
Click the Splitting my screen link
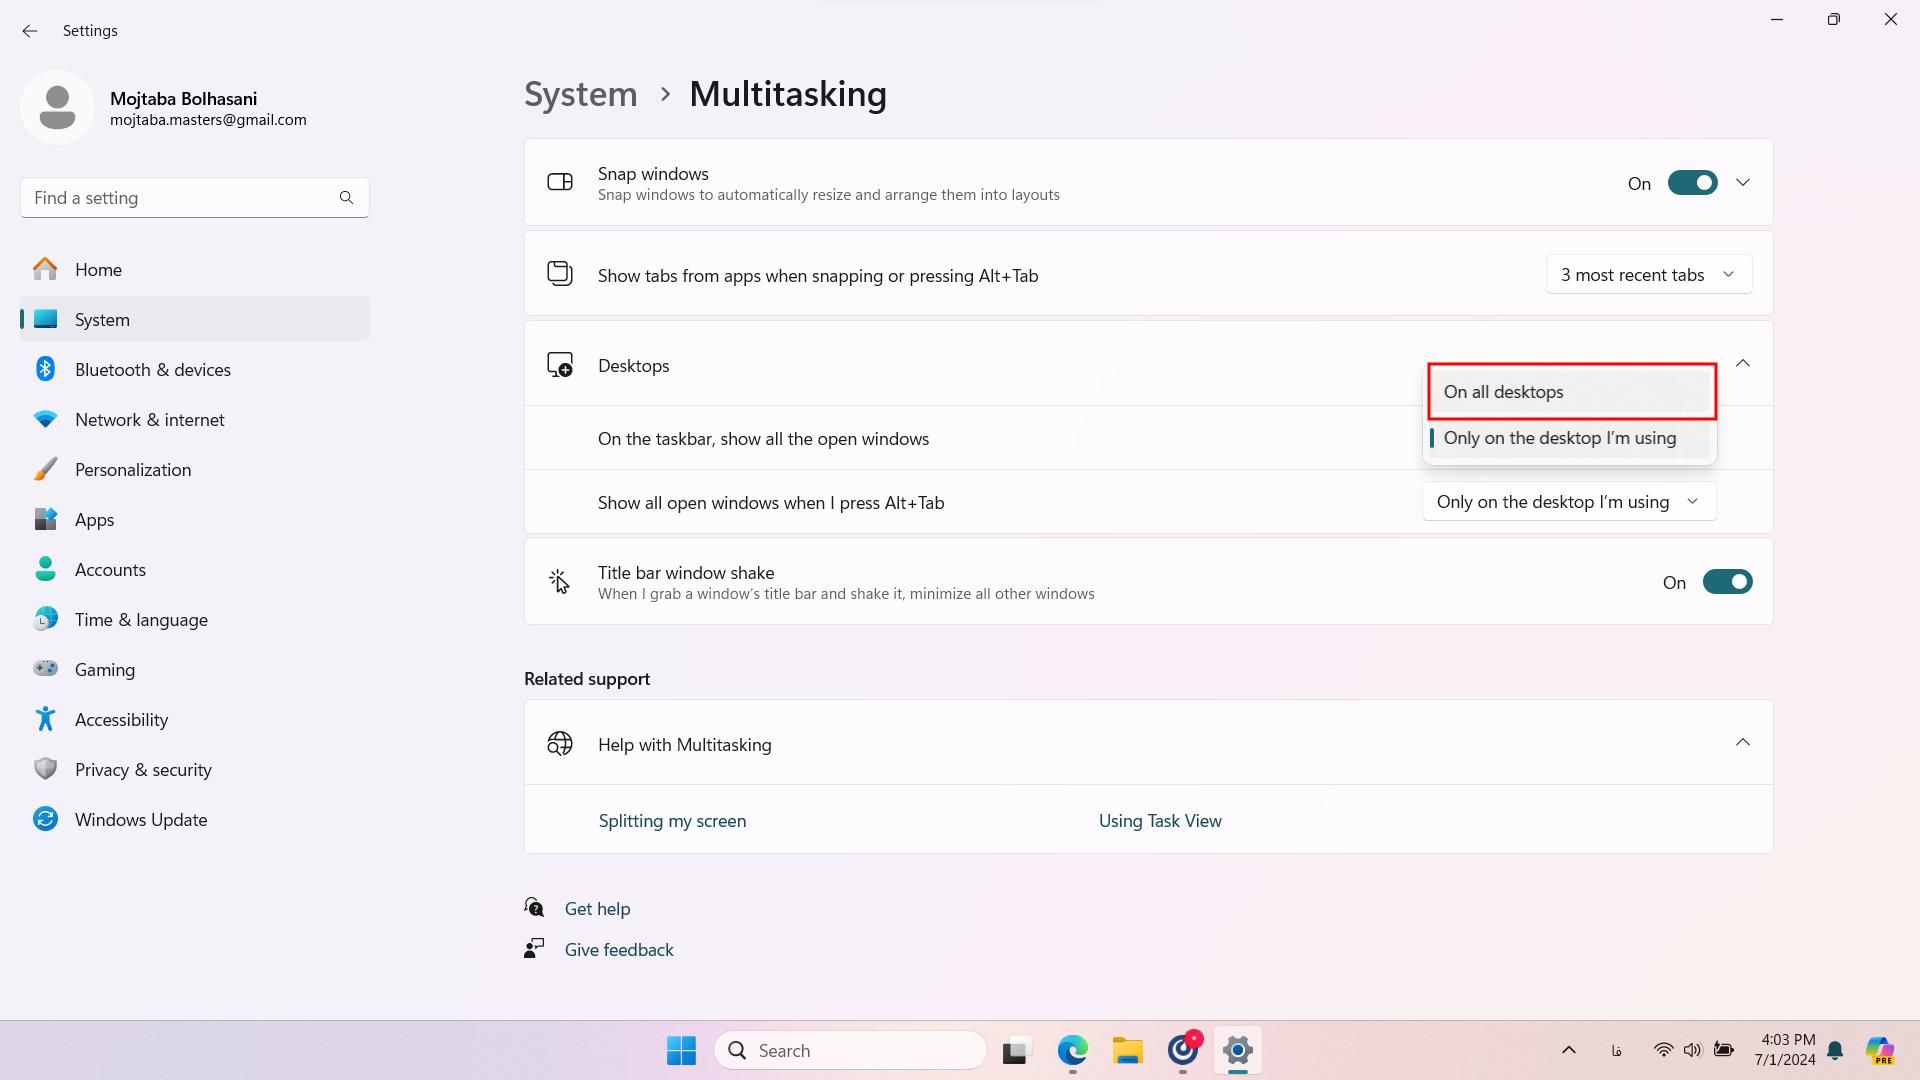pos(673,820)
